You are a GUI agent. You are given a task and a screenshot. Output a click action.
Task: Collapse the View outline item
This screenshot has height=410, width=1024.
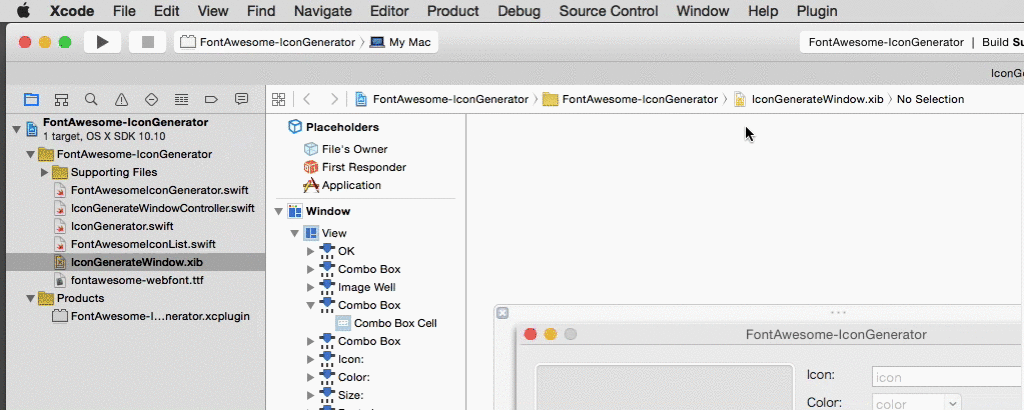click(x=294, y=233)
